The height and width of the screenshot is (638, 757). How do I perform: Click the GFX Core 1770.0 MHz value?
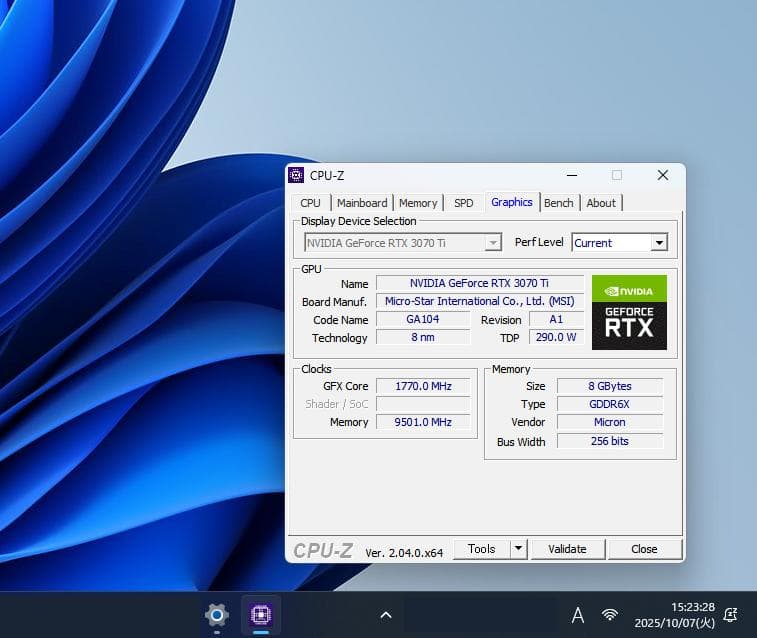423,386
